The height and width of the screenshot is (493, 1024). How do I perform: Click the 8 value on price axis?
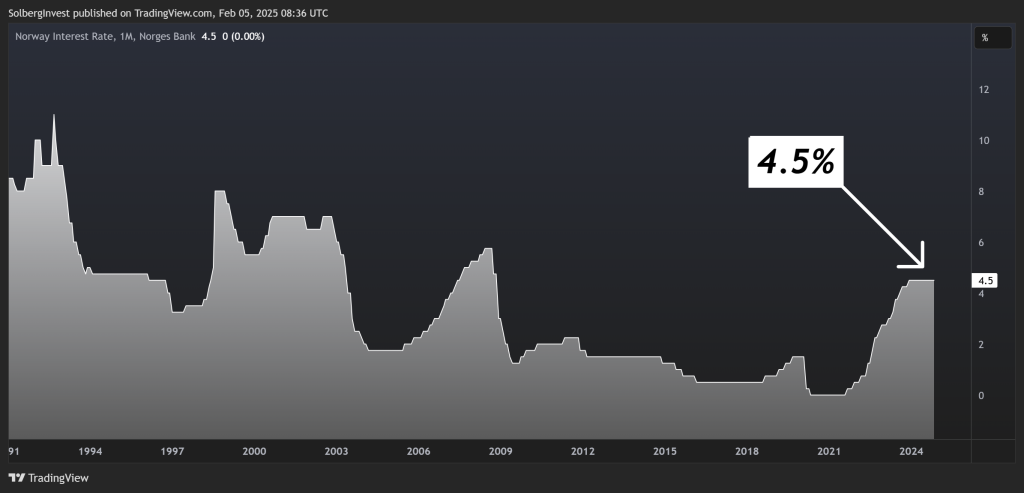click(981, 192)
